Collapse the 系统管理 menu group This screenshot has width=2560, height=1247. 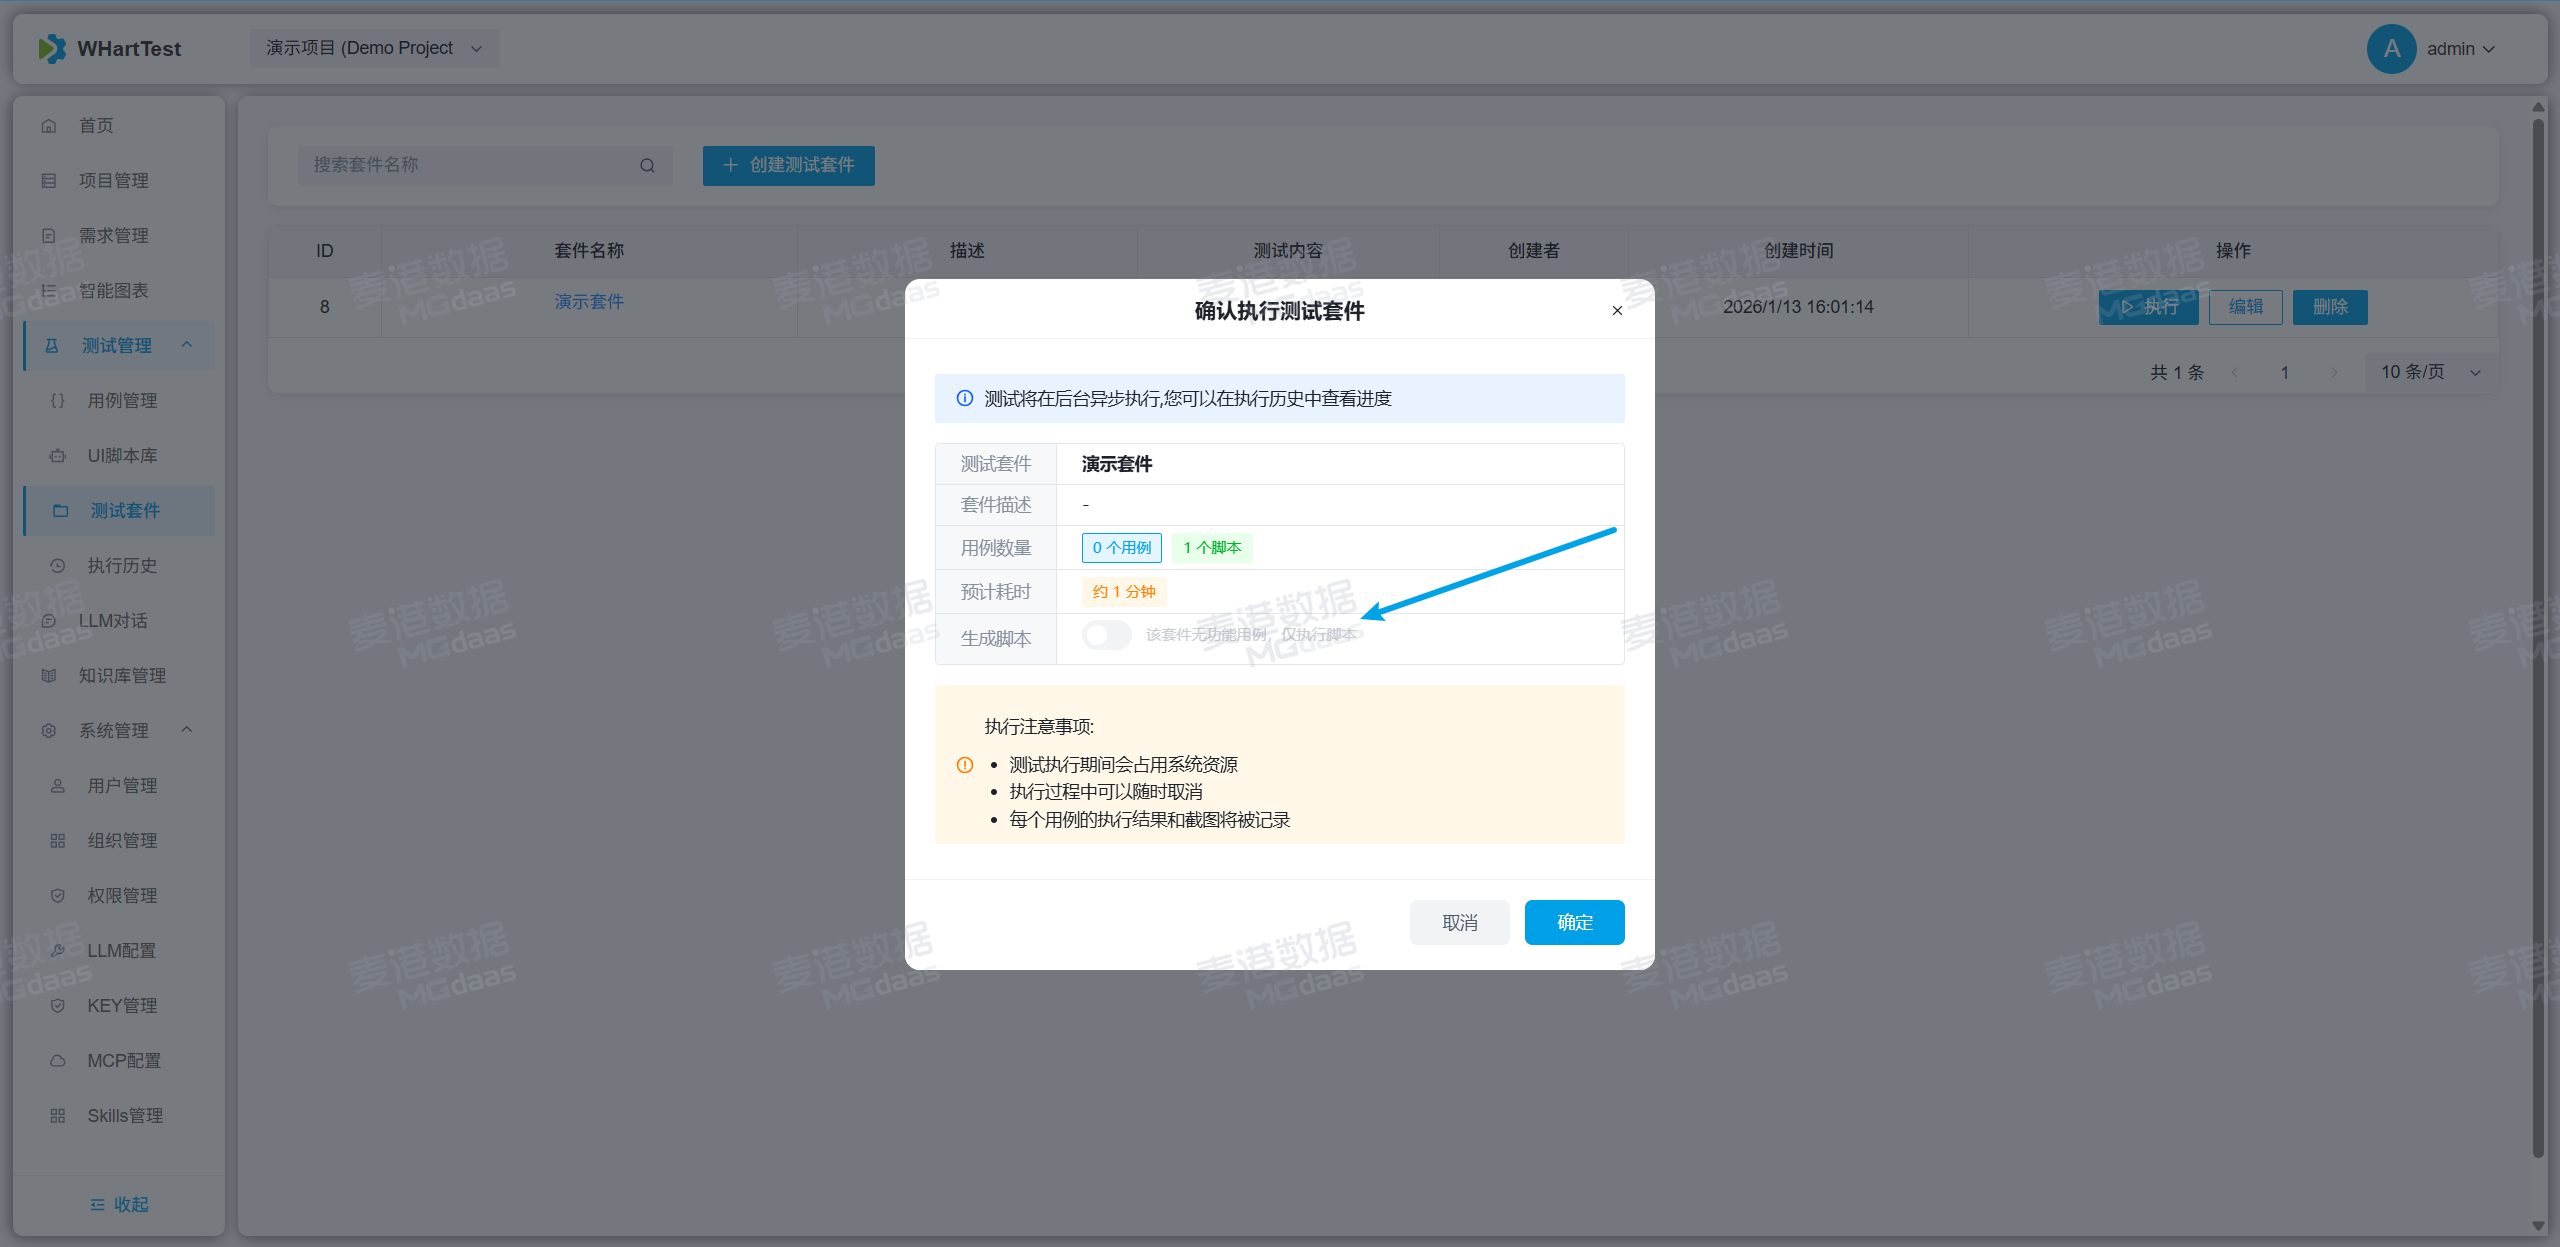click(x=187, y=730)
